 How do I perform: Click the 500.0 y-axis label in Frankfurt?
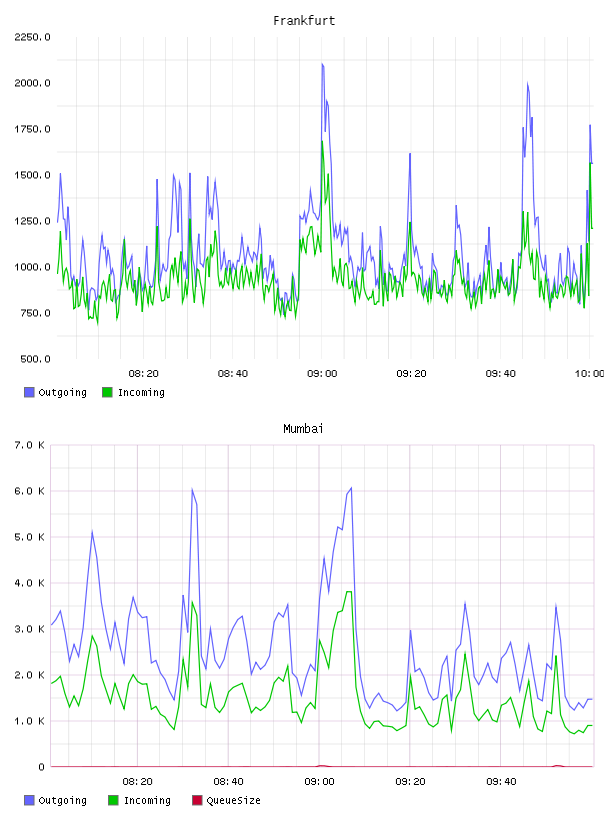[x=35, y=359]
